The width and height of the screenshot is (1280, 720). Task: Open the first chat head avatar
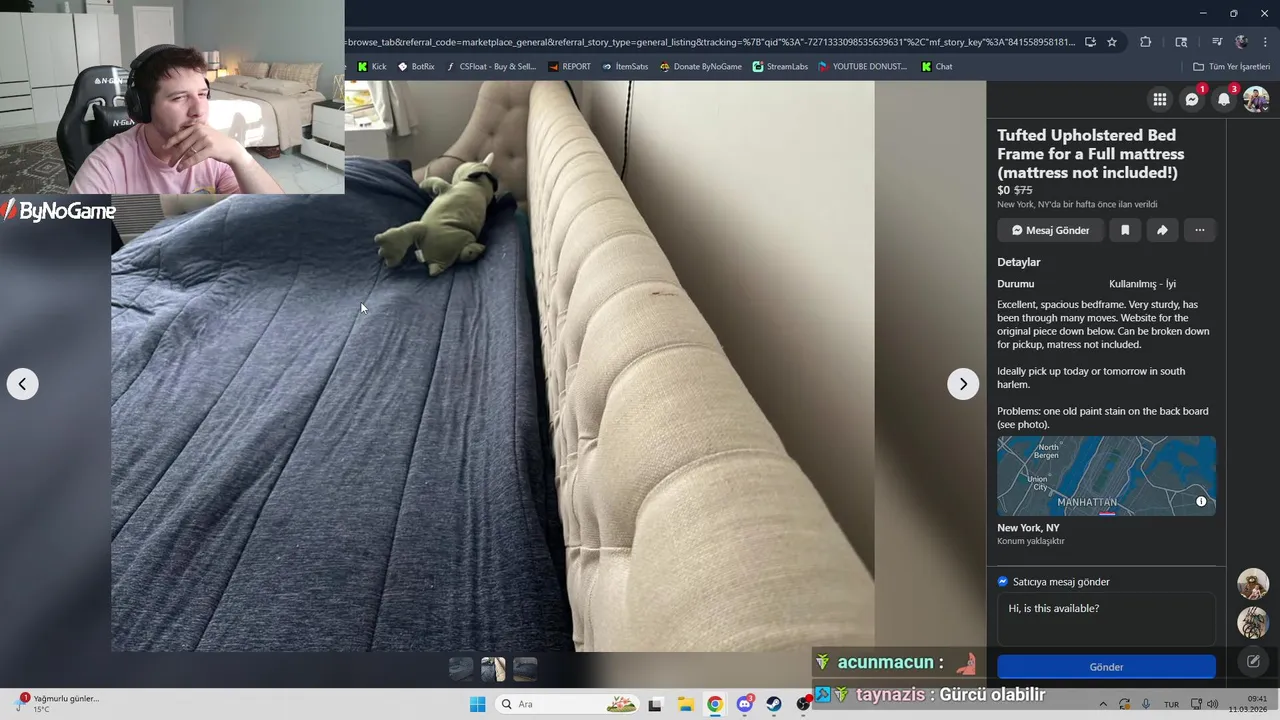pos(1253,584)
